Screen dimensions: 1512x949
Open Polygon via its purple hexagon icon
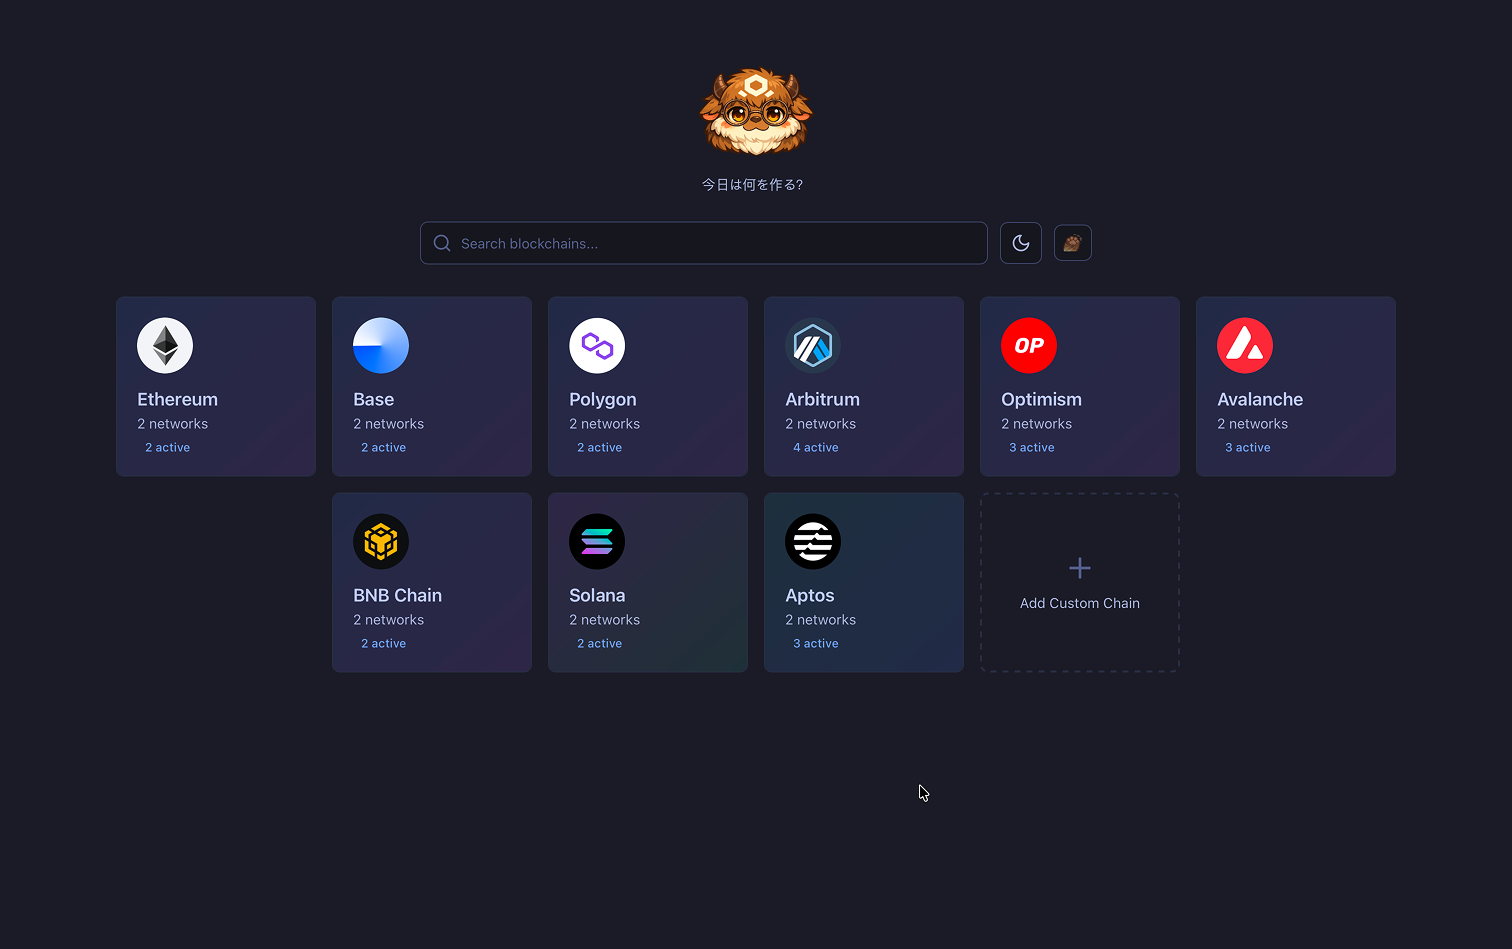596,345
